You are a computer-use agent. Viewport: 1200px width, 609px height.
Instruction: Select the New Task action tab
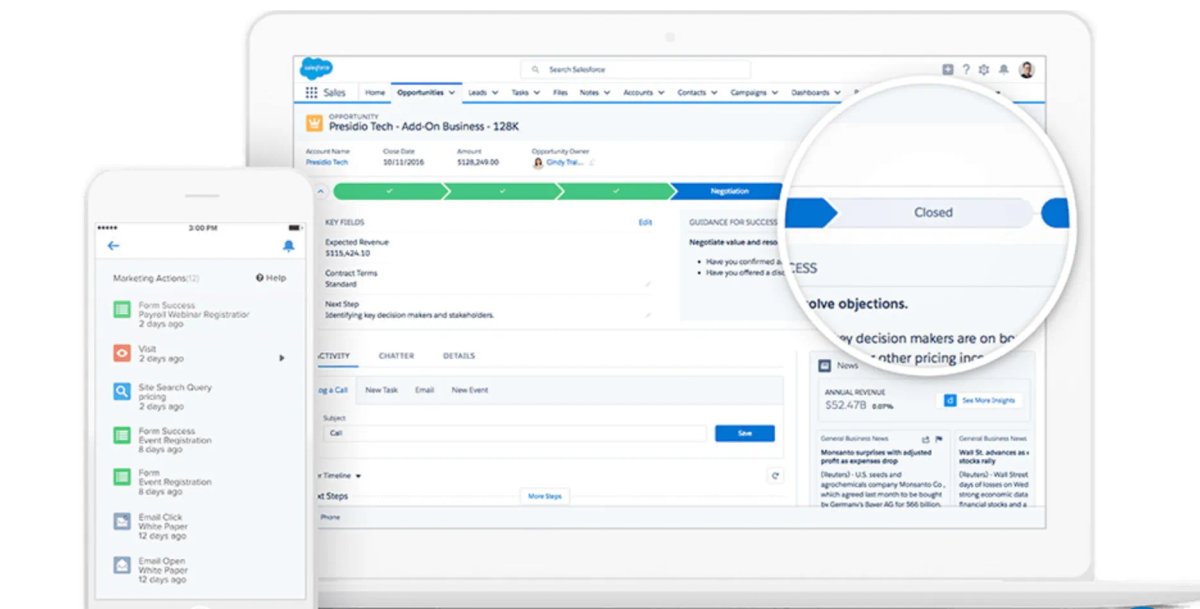(x=382, y=390)
